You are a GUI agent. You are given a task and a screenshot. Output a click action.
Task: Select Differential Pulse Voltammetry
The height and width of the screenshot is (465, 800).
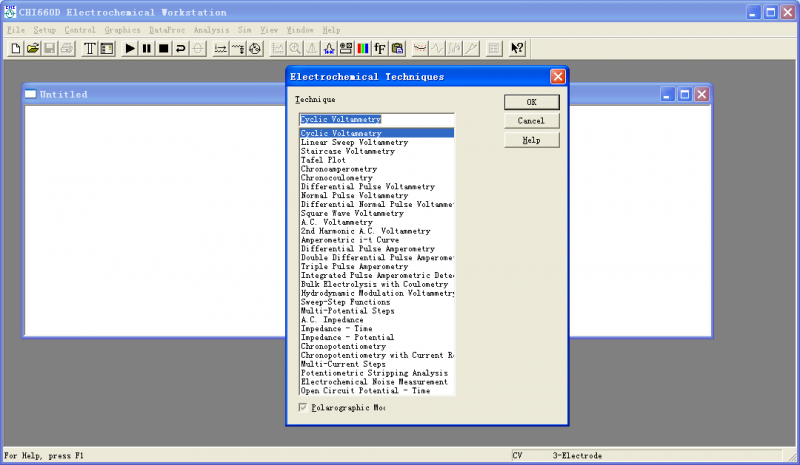point(377,186)
